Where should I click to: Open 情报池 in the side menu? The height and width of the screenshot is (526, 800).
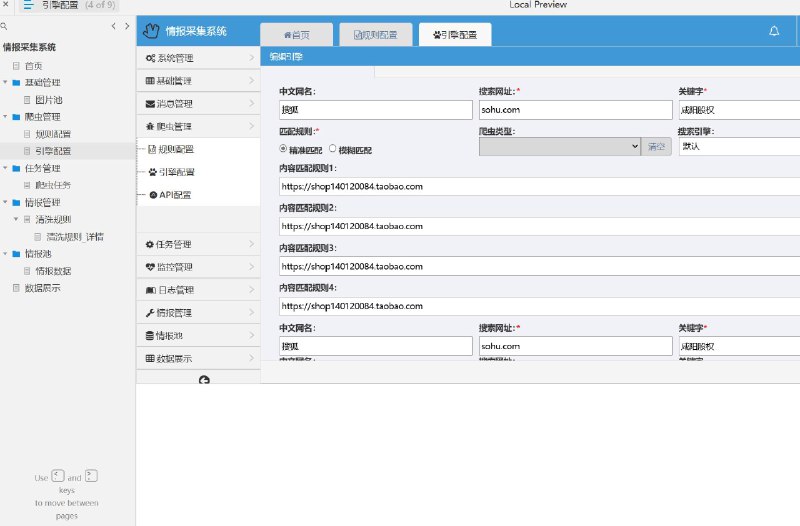pos(198,336)
